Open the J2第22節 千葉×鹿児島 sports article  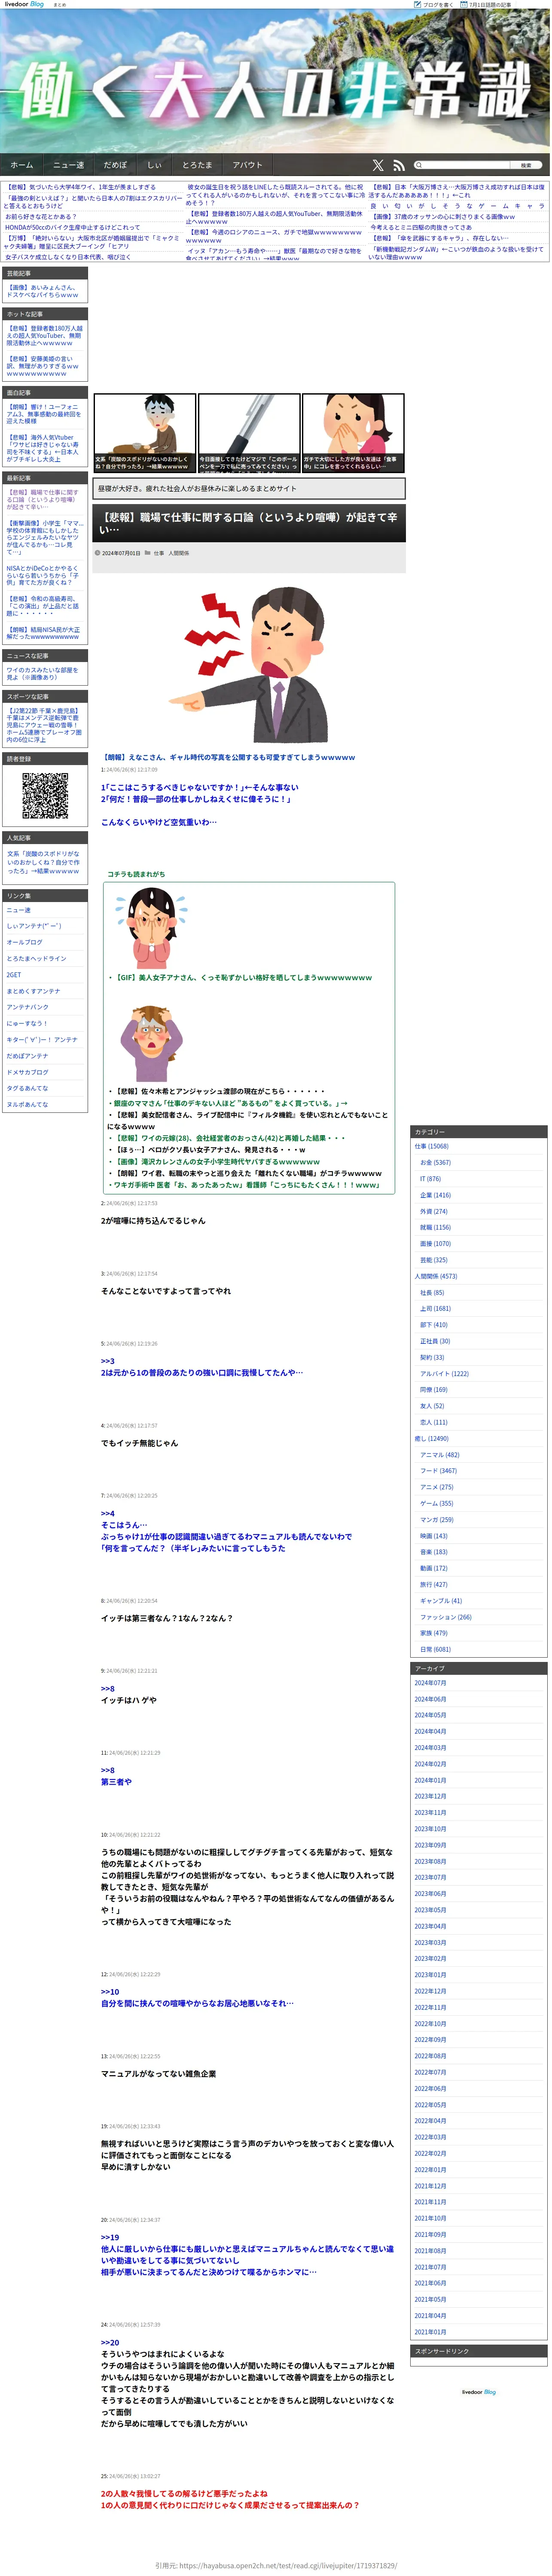pyautogui.click(x=44, y=726)
